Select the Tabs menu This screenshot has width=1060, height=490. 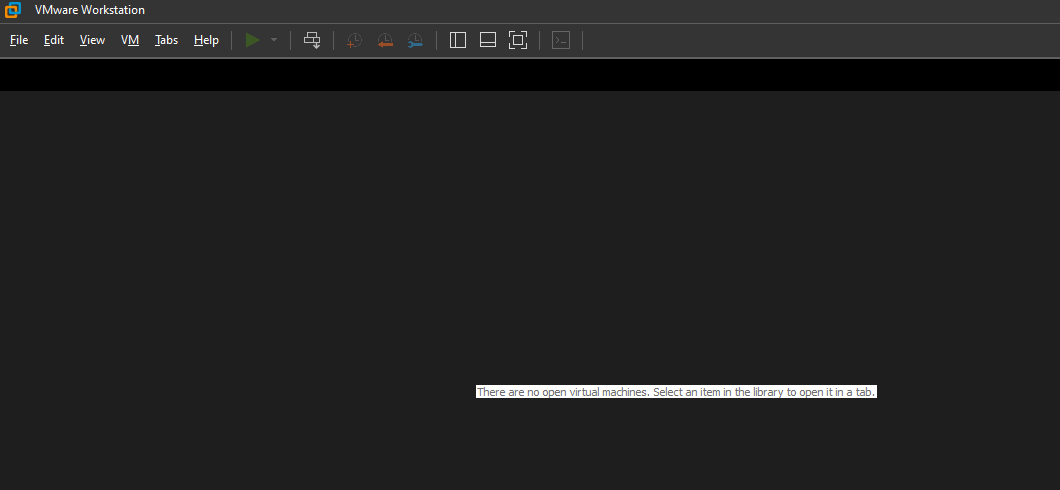point(166,40)
